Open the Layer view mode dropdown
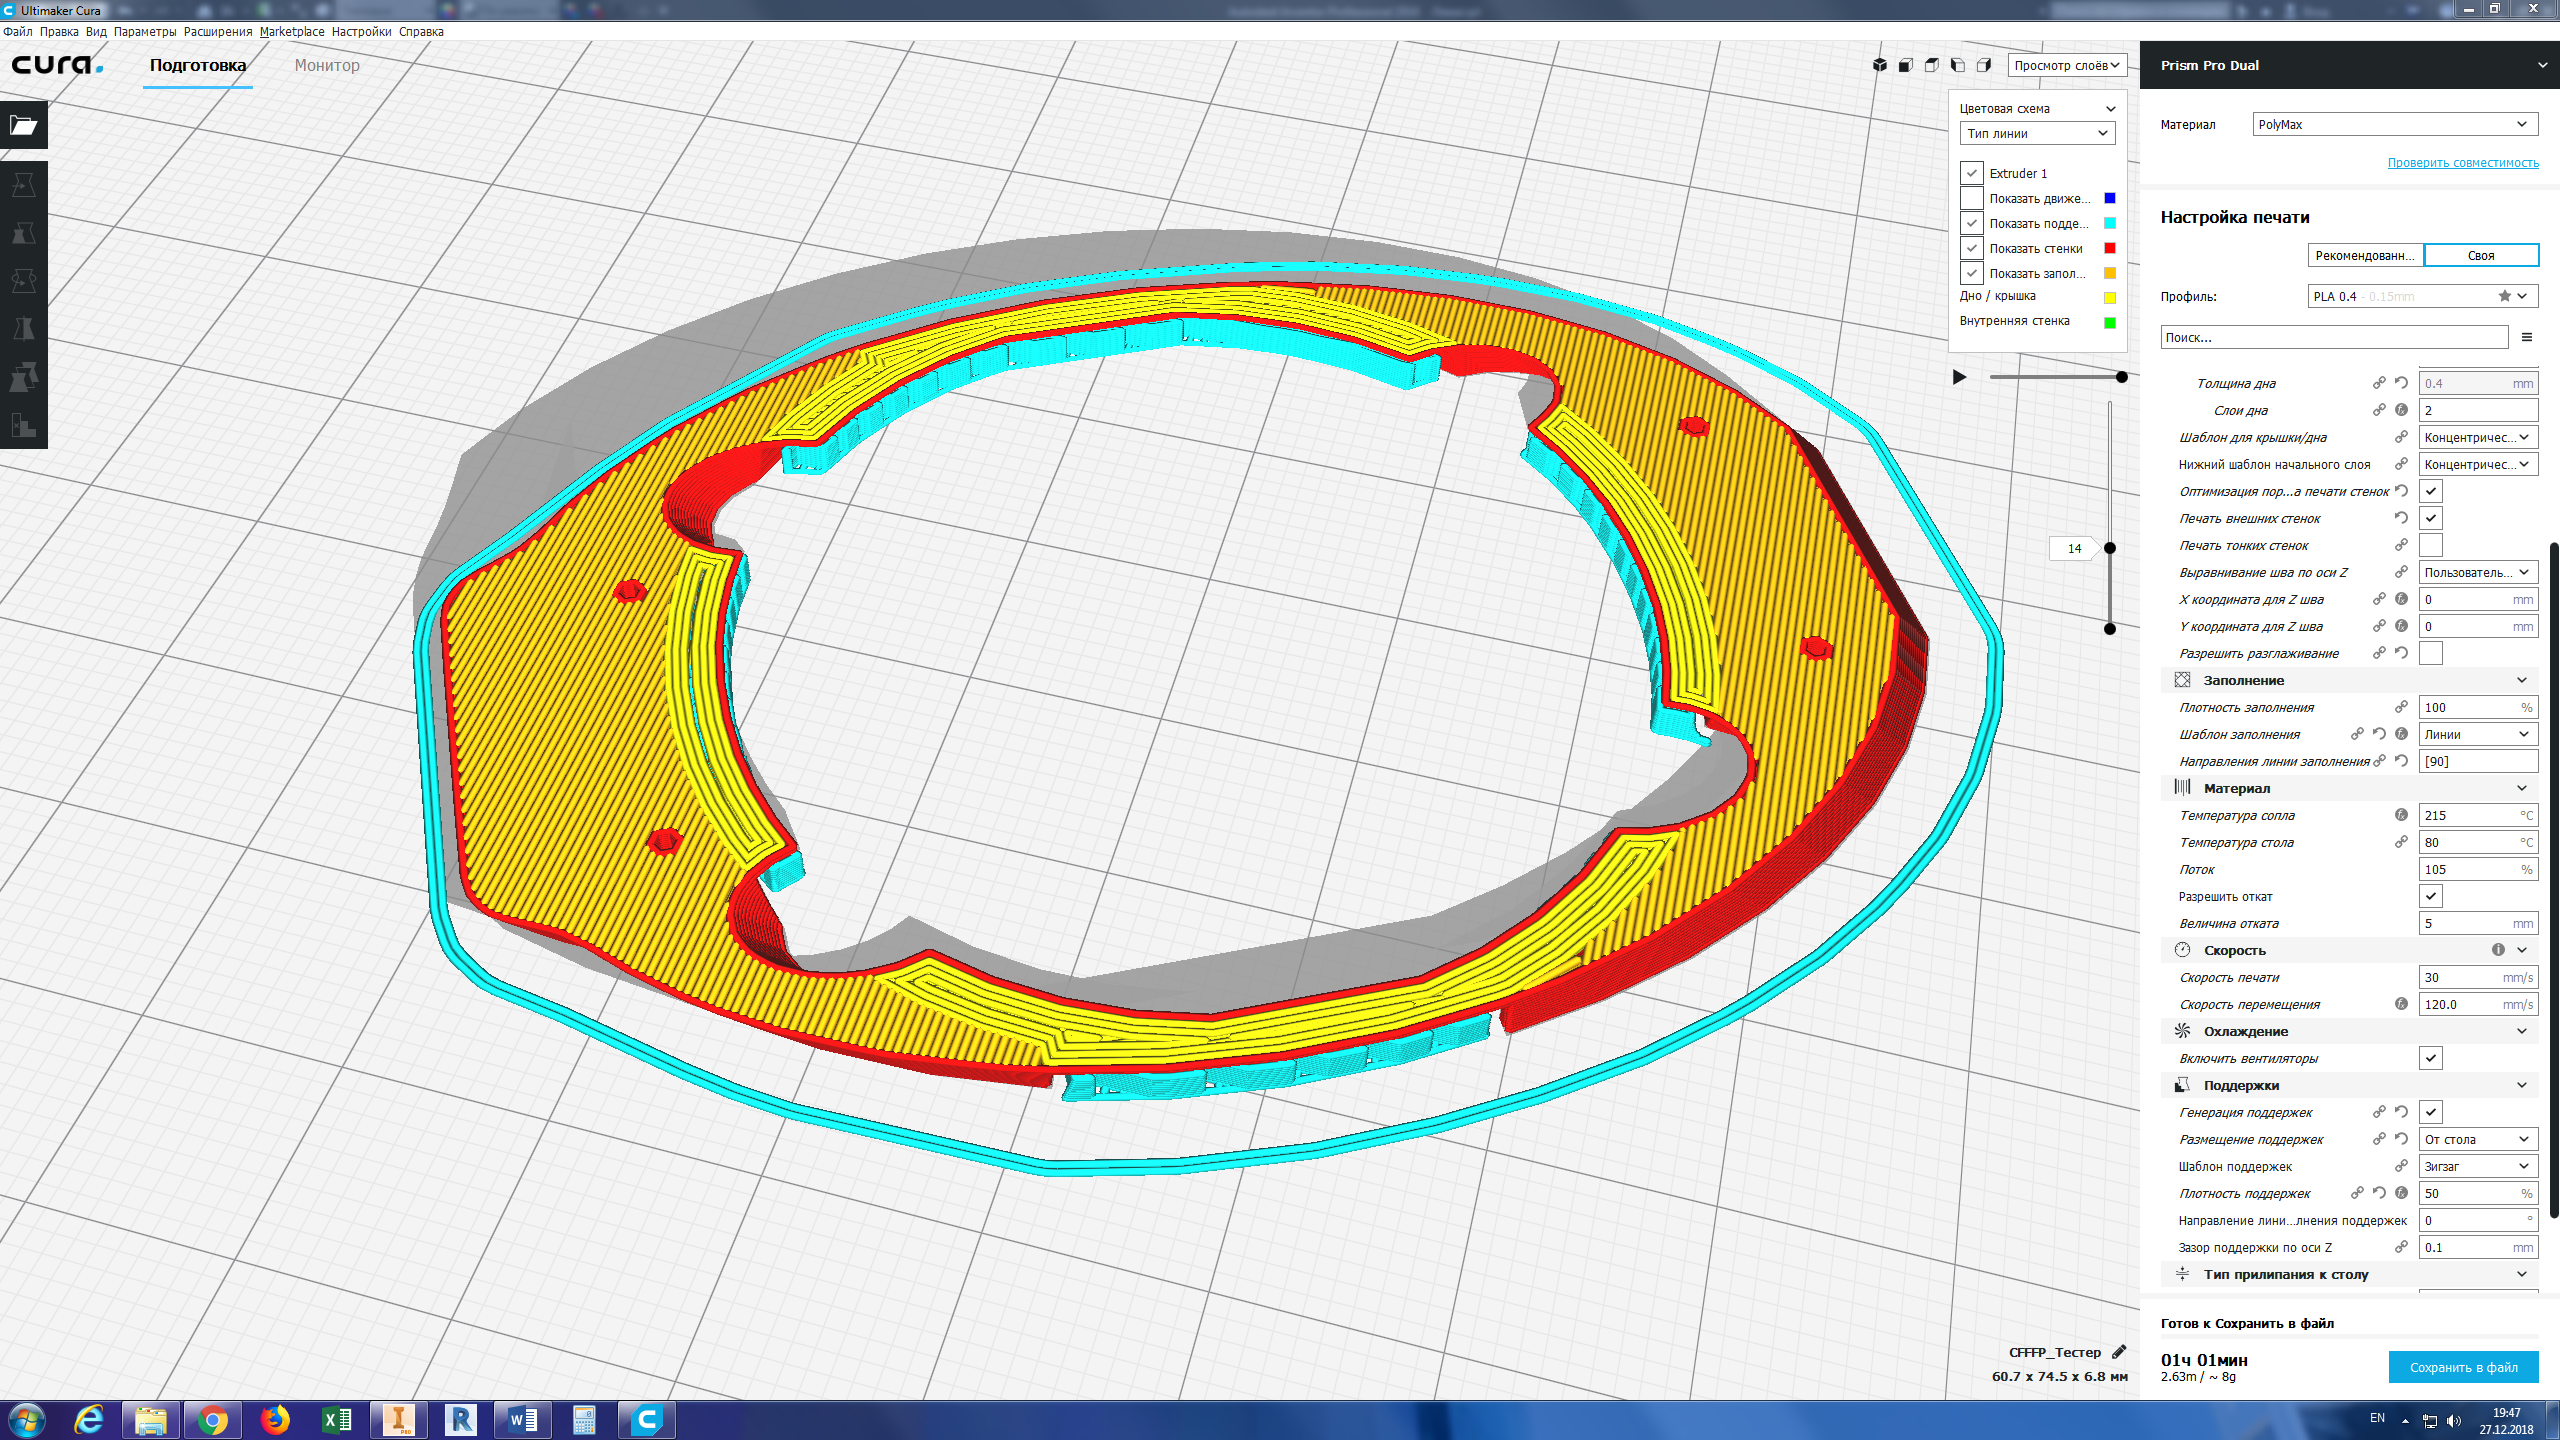Viewport: 2560px width, 1440px height. coord(2066,65)
